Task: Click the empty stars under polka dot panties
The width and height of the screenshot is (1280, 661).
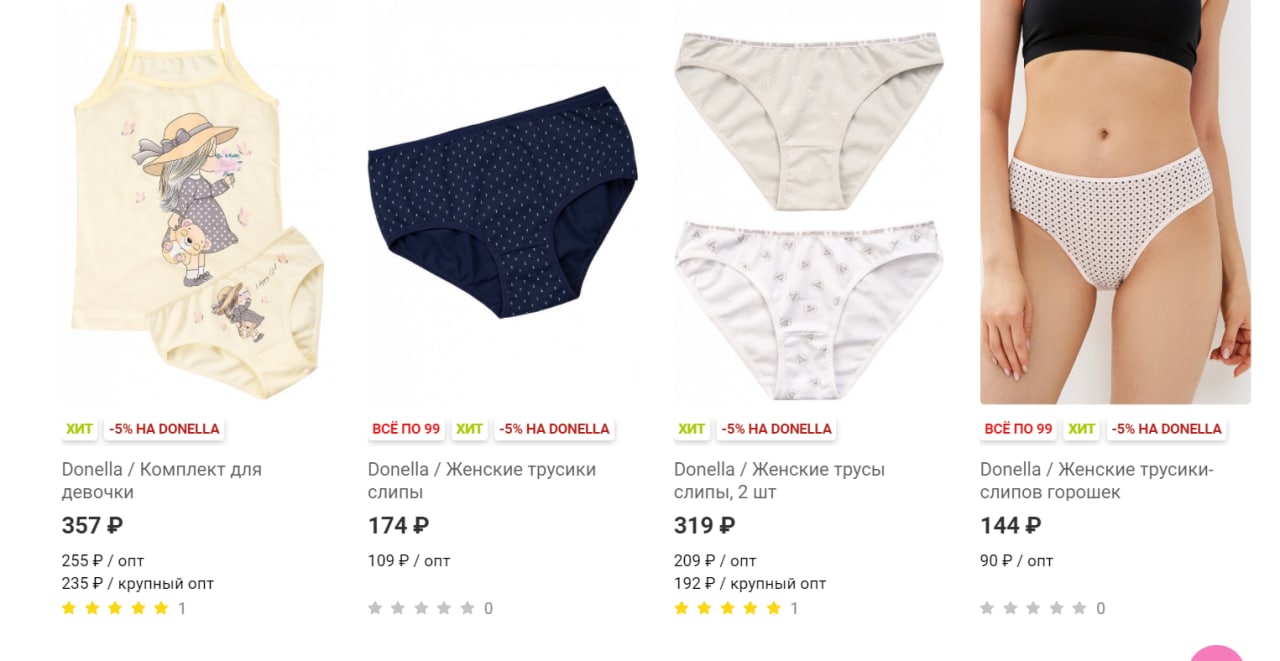Action: coord(1033,608)
